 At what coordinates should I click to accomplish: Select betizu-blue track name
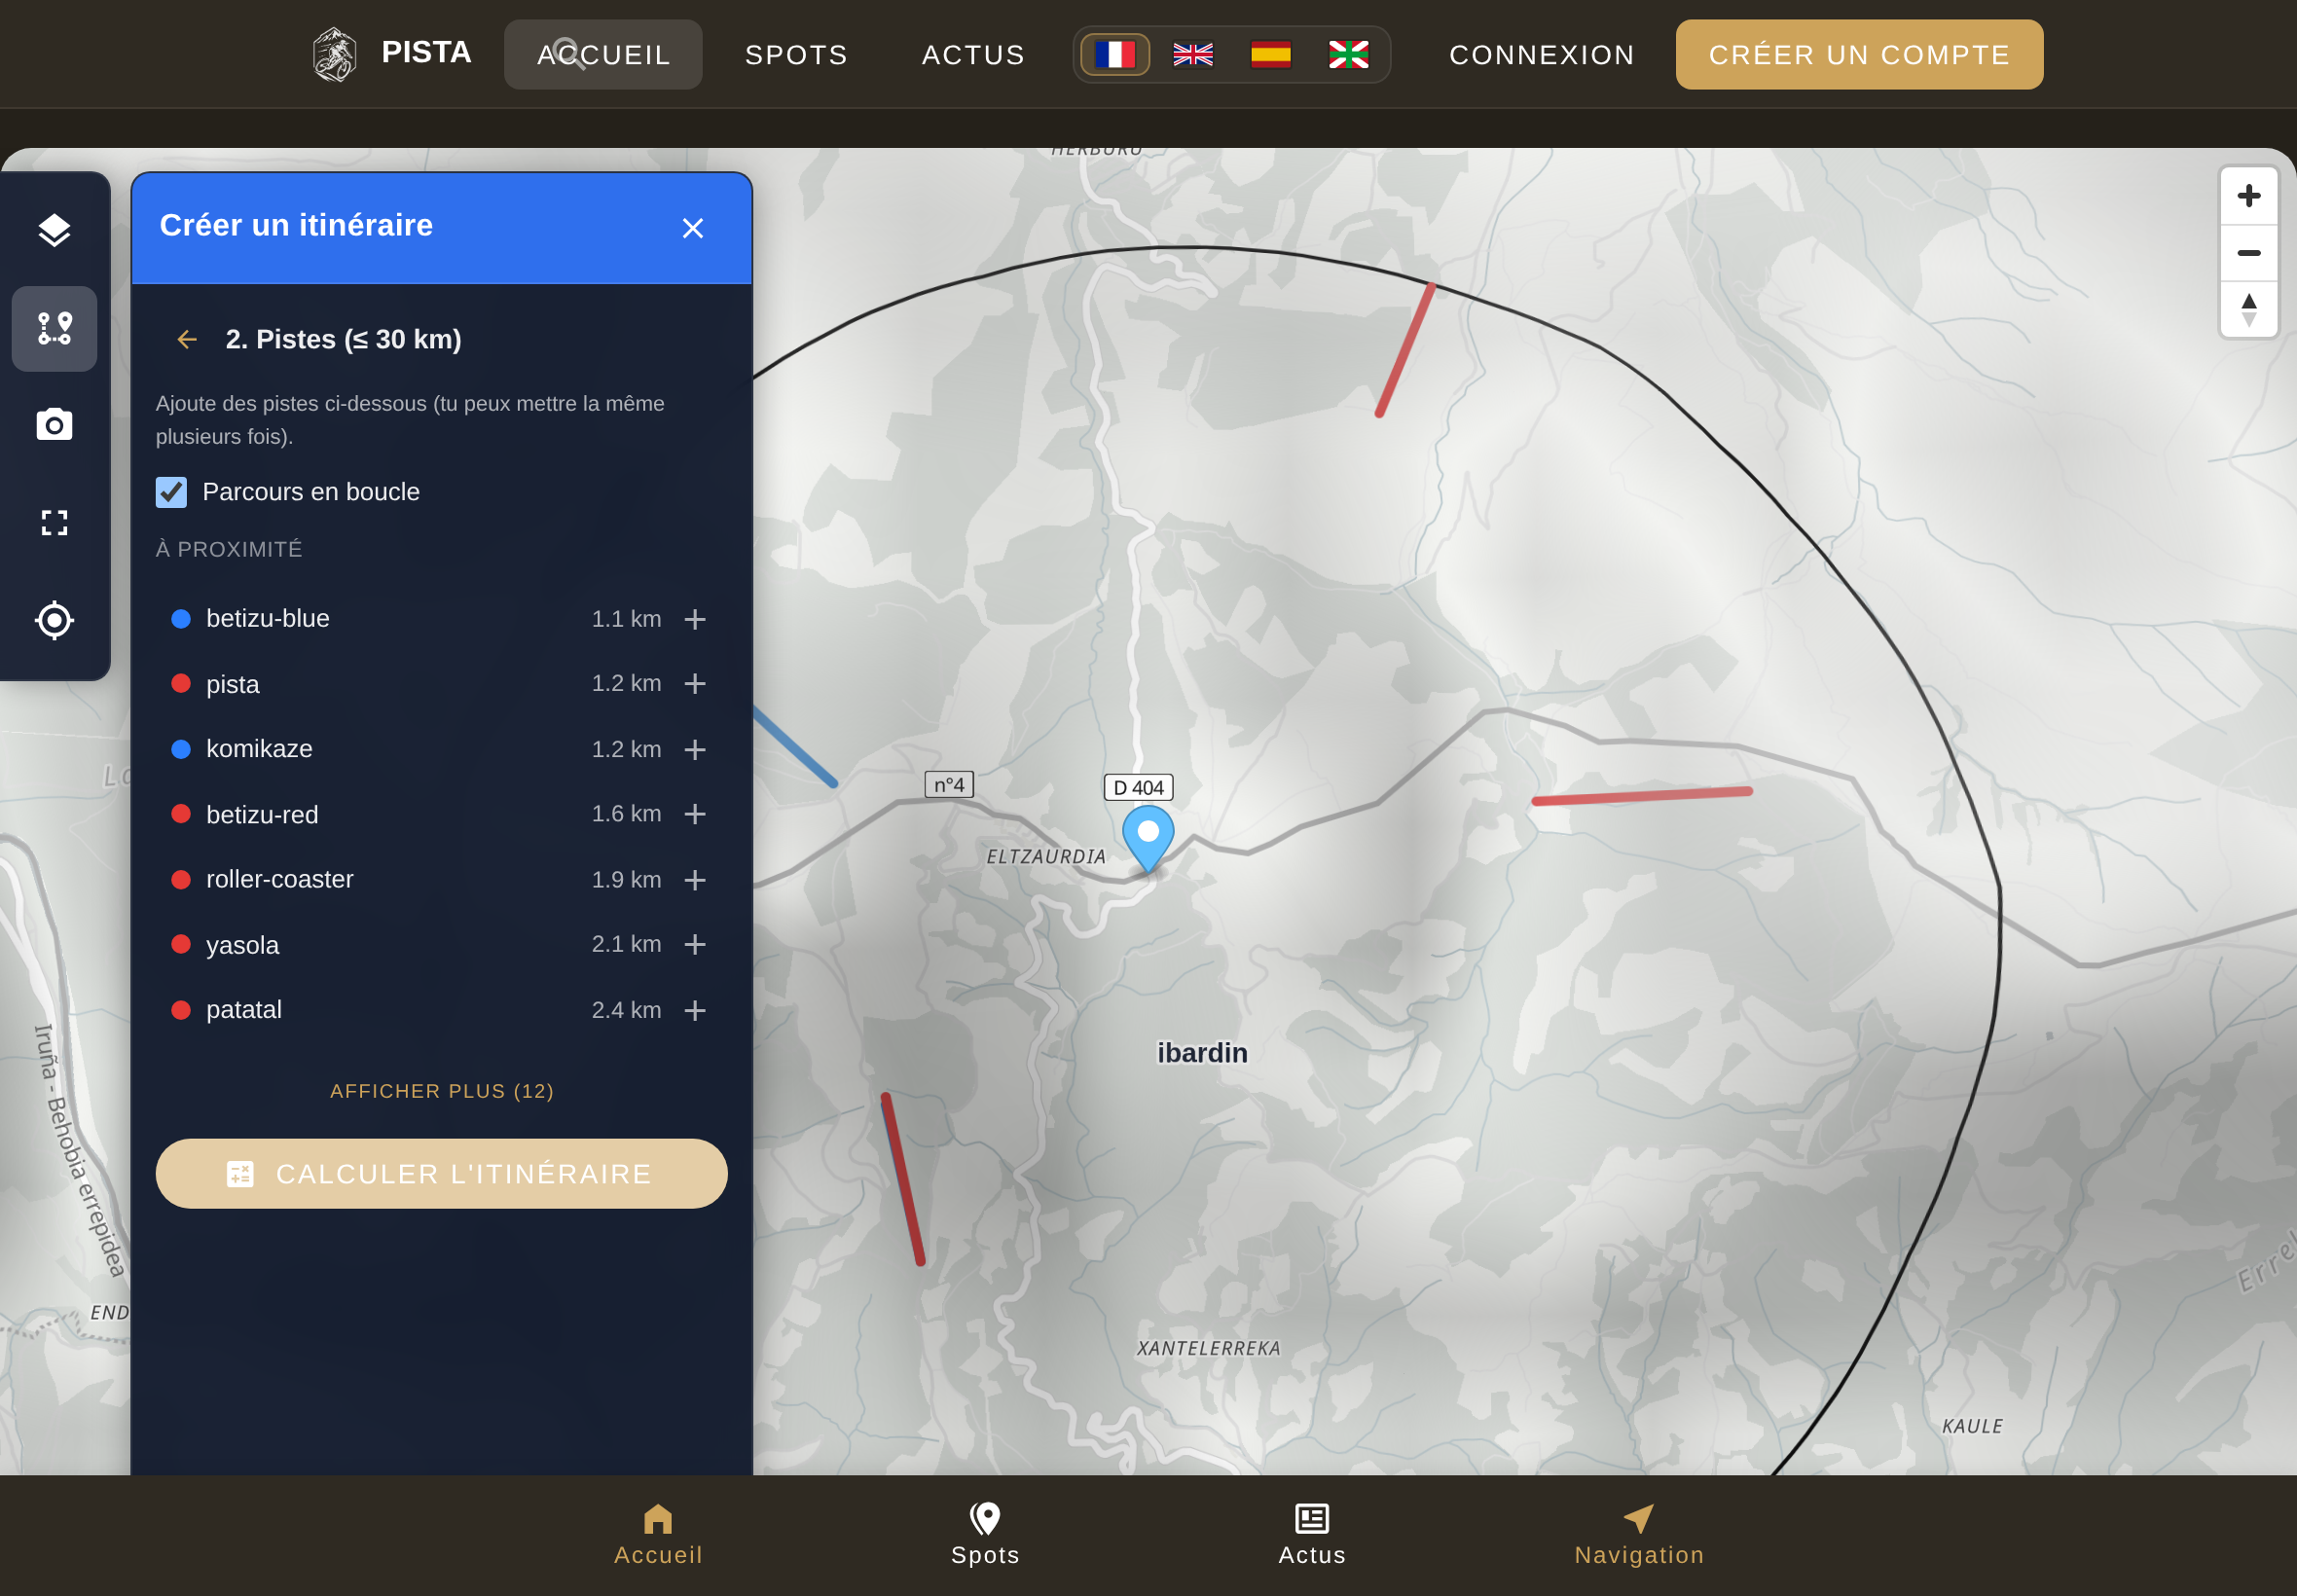[x=268, y=619]
